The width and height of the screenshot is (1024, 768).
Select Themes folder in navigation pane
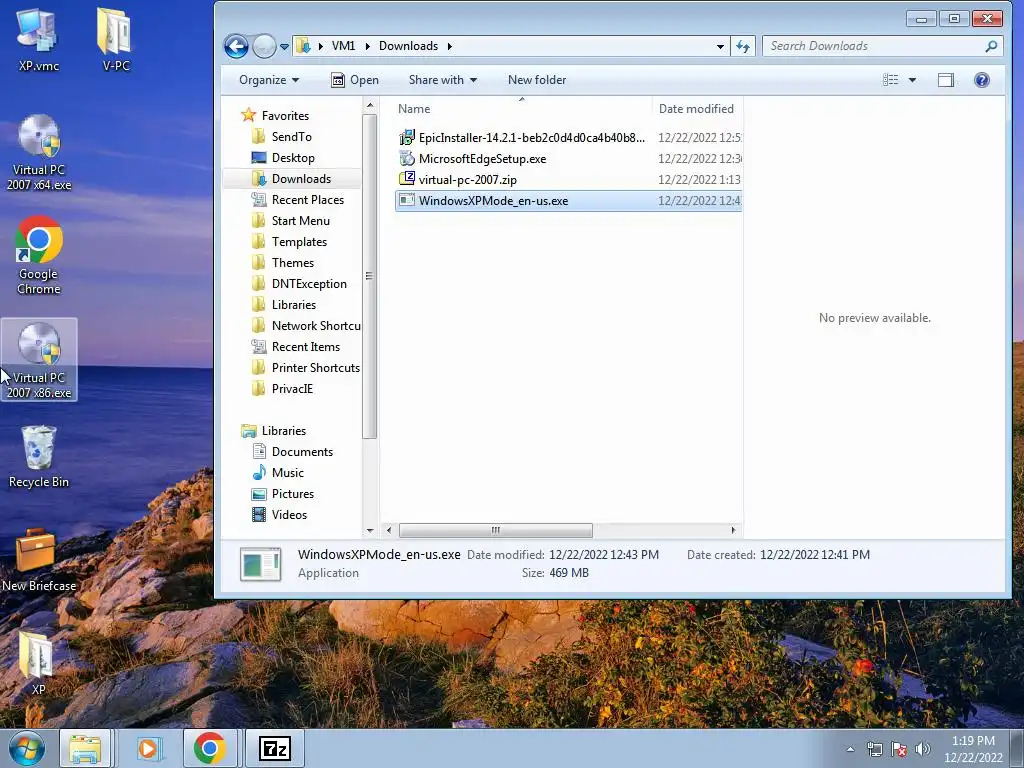click(x=293, y=263)
